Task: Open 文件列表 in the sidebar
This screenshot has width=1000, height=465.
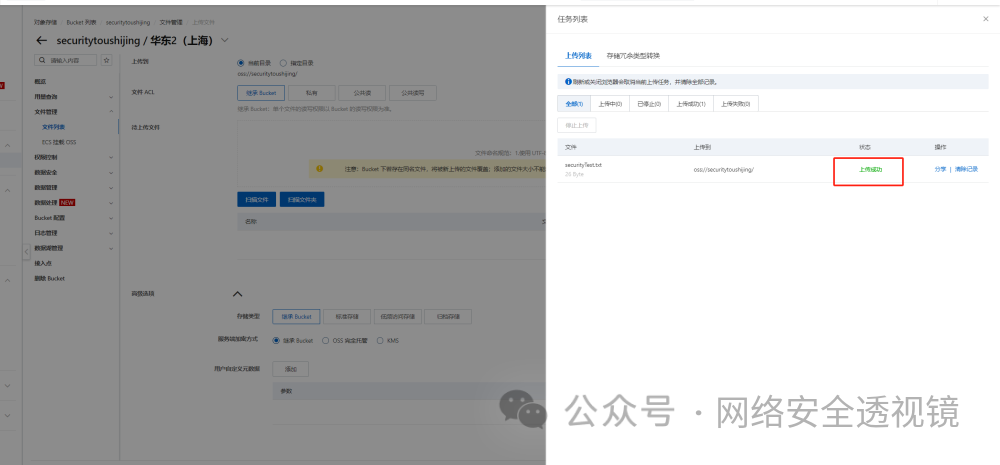Action: (x=54, y=127)
